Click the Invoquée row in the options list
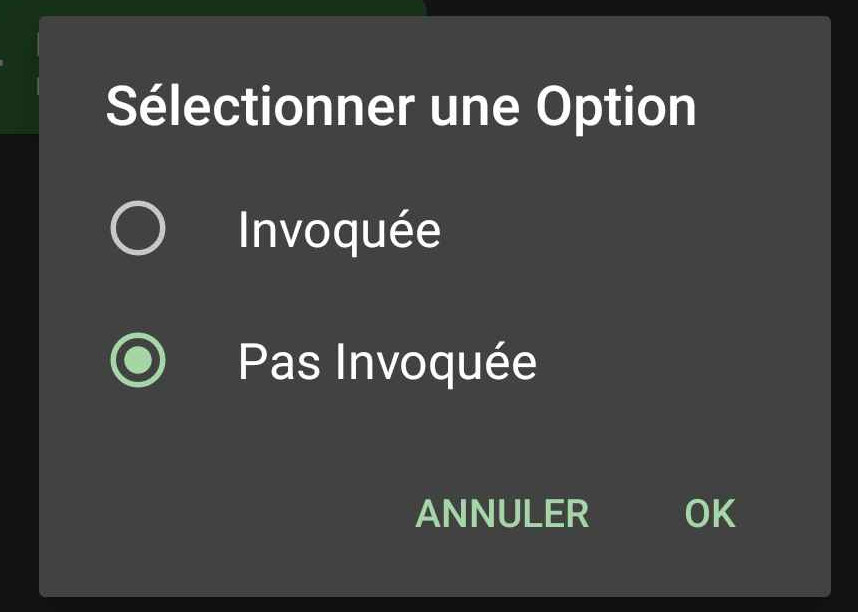Screen dimensions: 858x612 (x=339, y=231)
